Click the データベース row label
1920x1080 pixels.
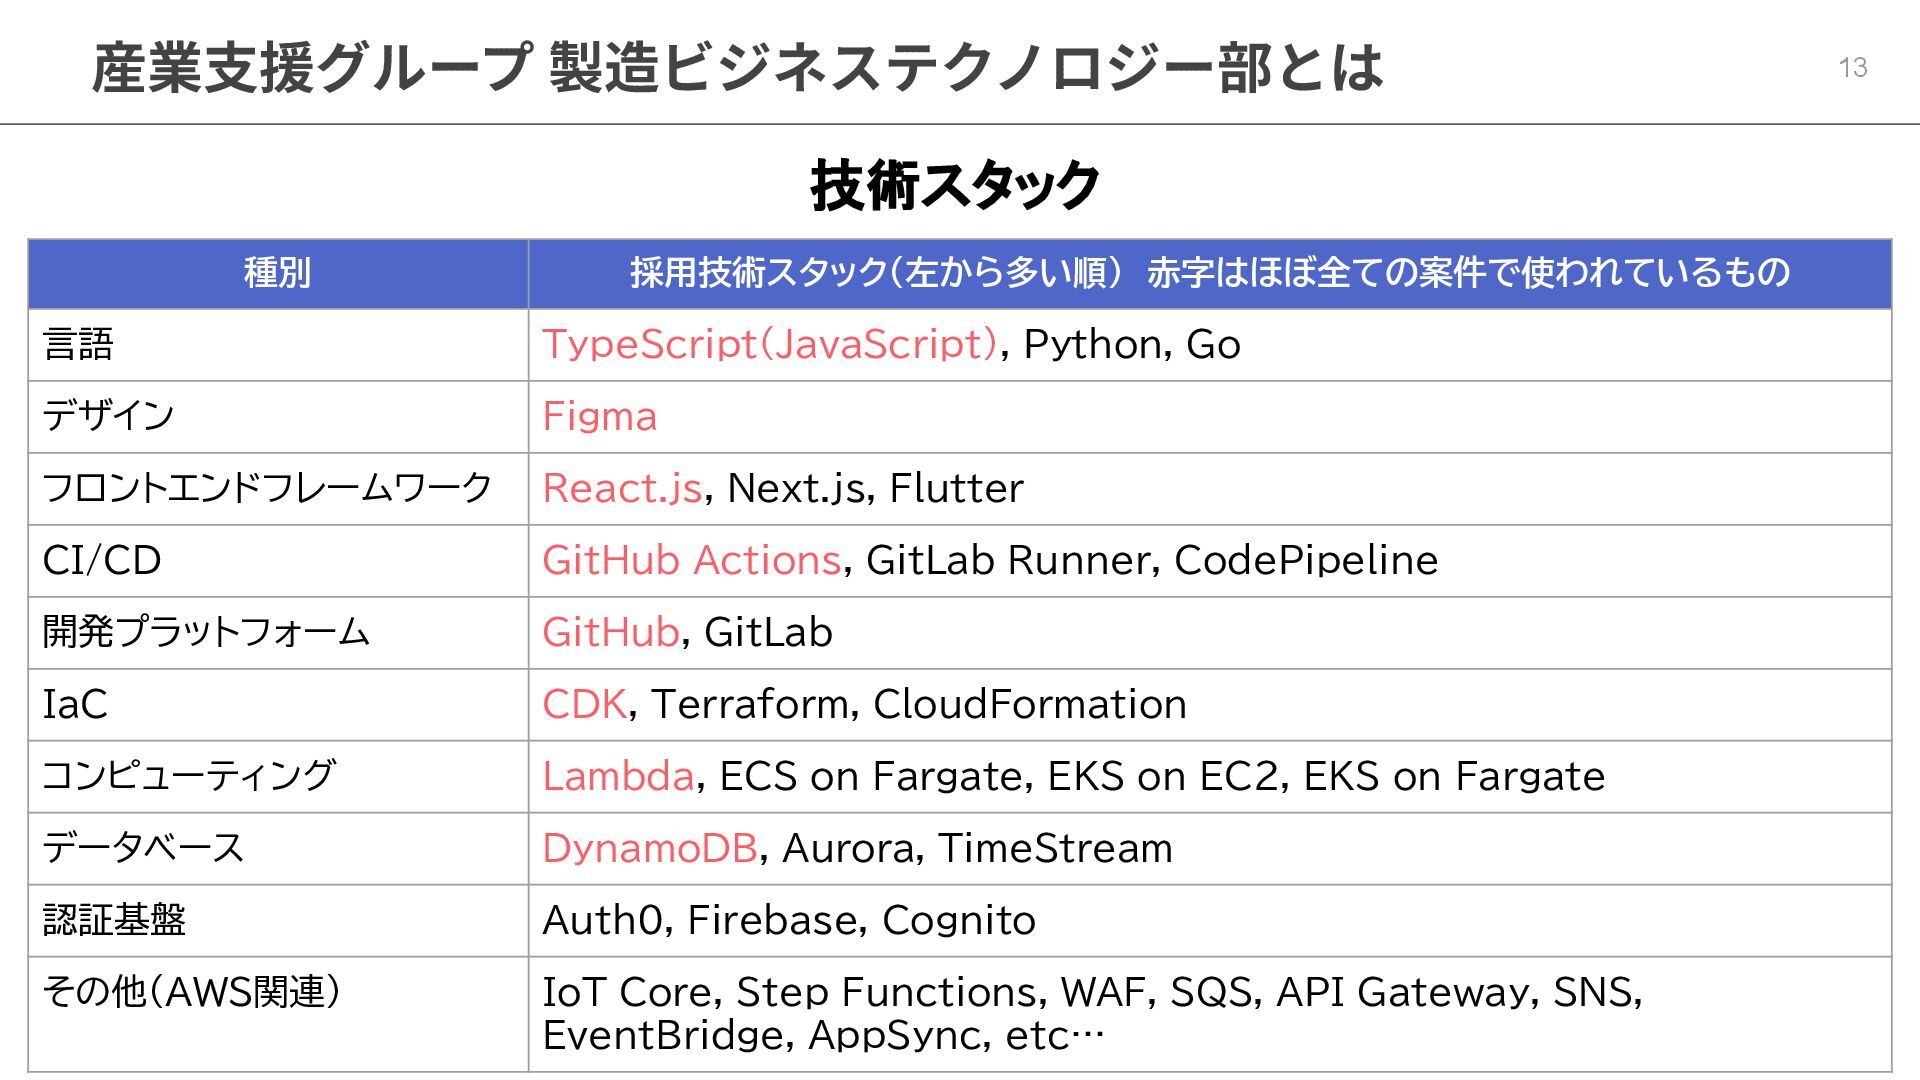[x=143, y=849]
